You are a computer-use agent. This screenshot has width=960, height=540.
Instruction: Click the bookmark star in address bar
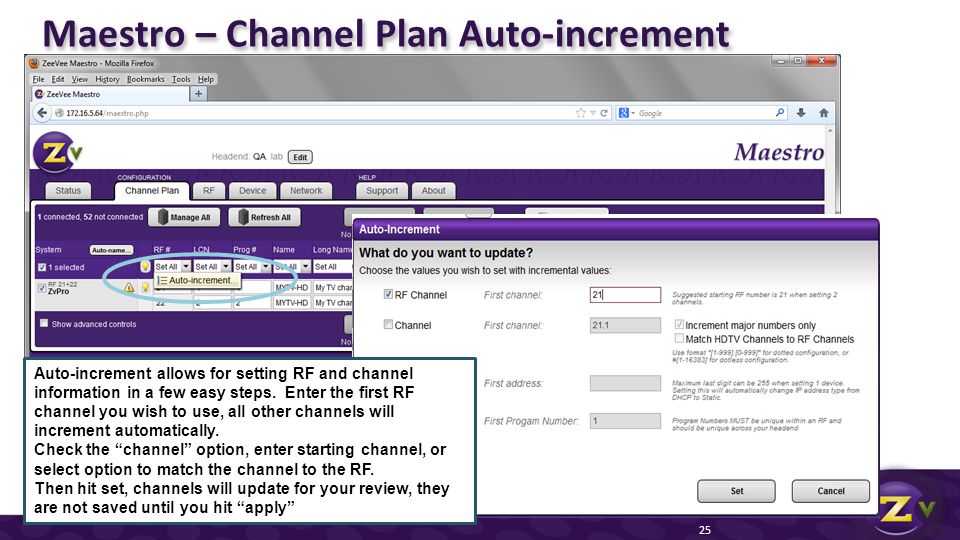click(580, 113)
